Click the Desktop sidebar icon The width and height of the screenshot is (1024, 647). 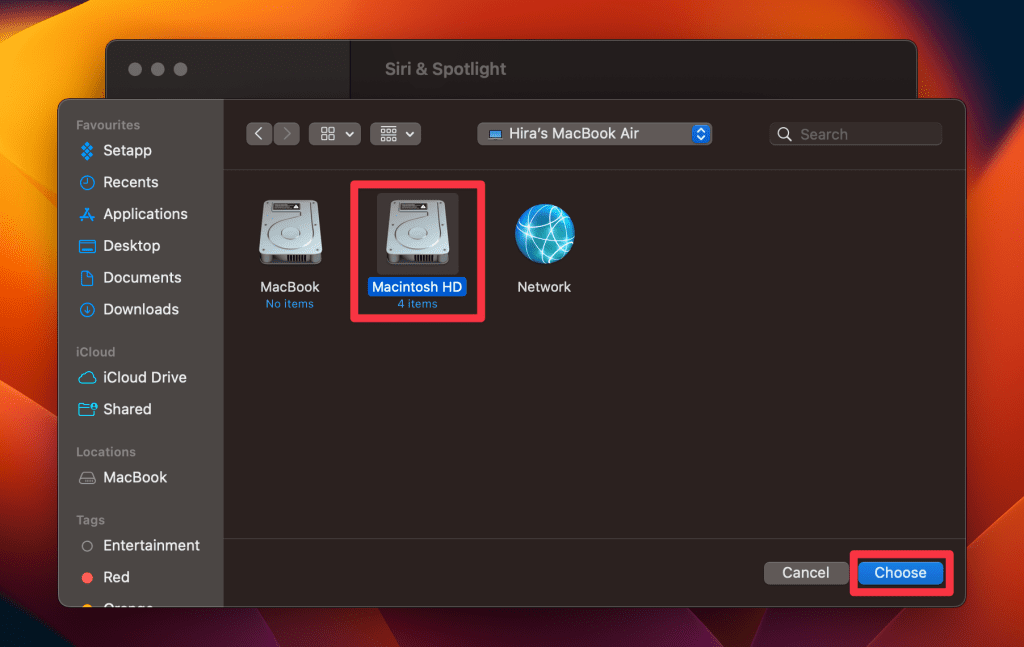pos(87,246)
